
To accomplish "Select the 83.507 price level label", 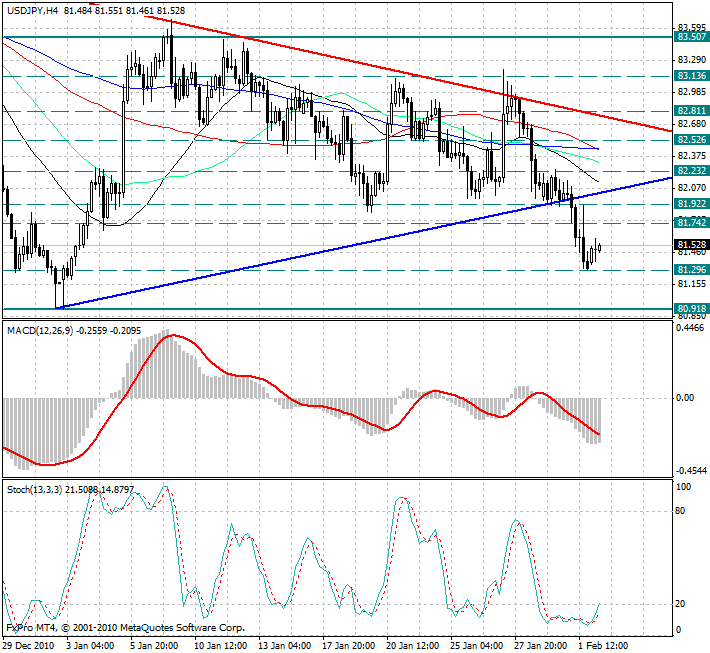I will [x=690, y=37].
